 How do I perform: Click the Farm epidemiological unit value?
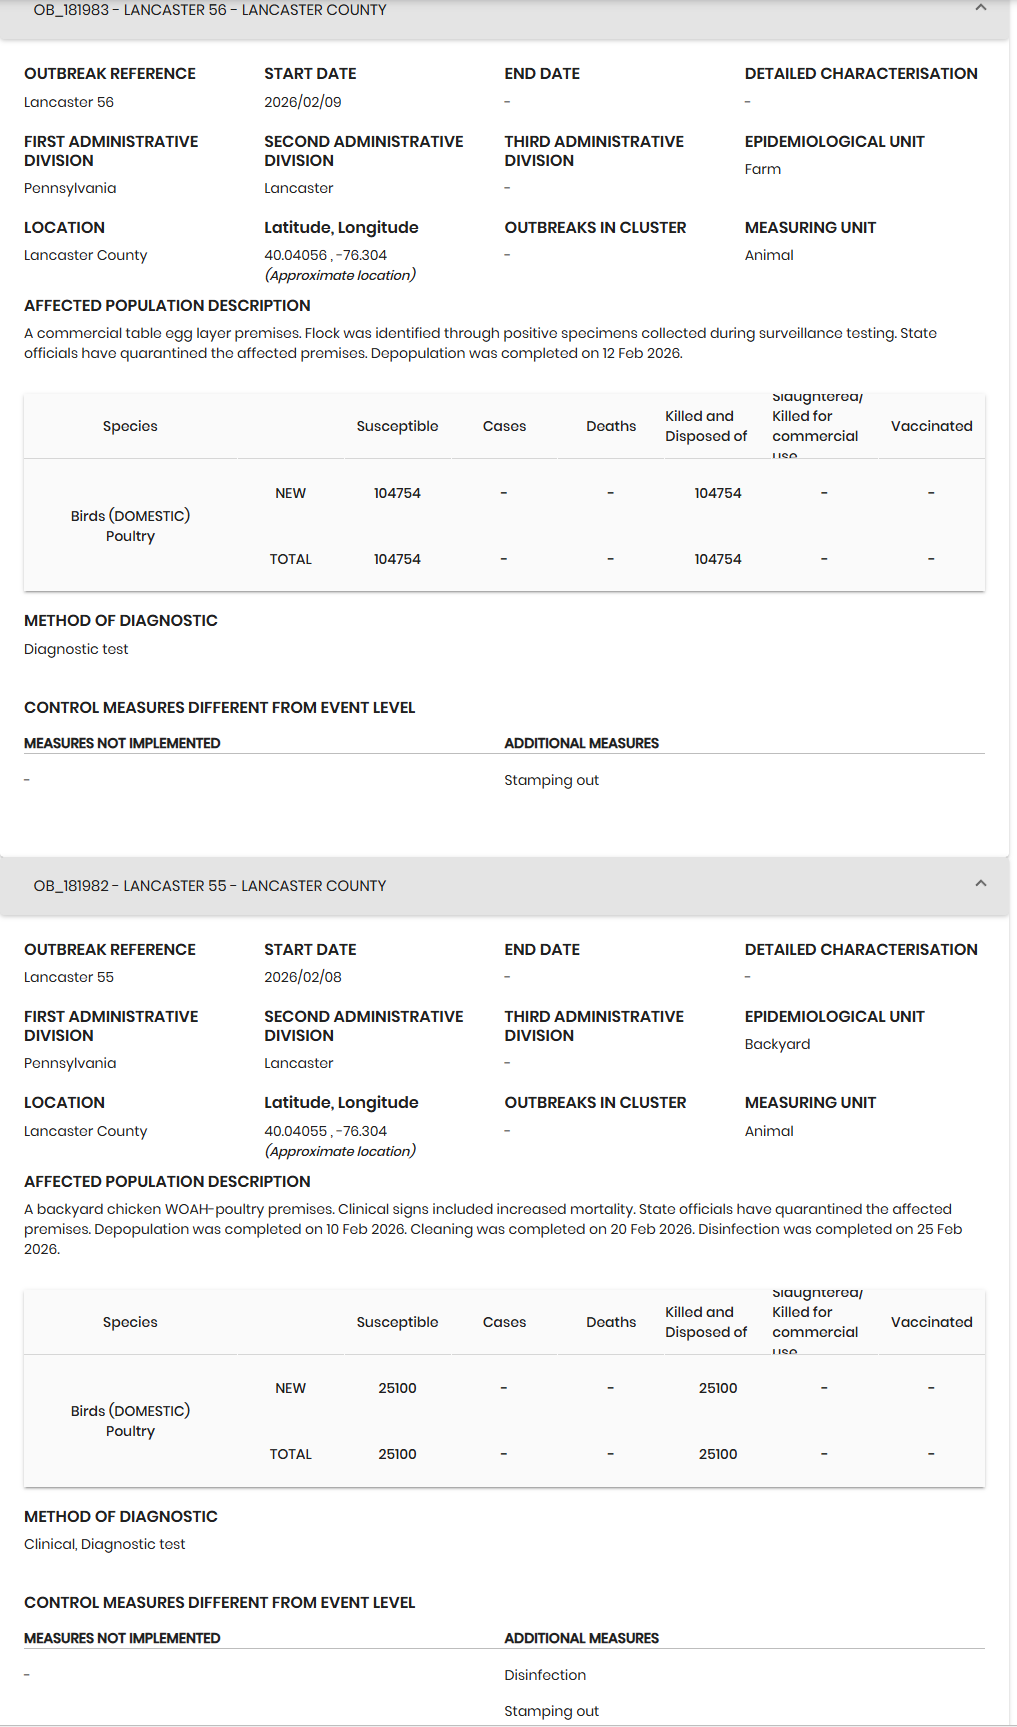763,169
